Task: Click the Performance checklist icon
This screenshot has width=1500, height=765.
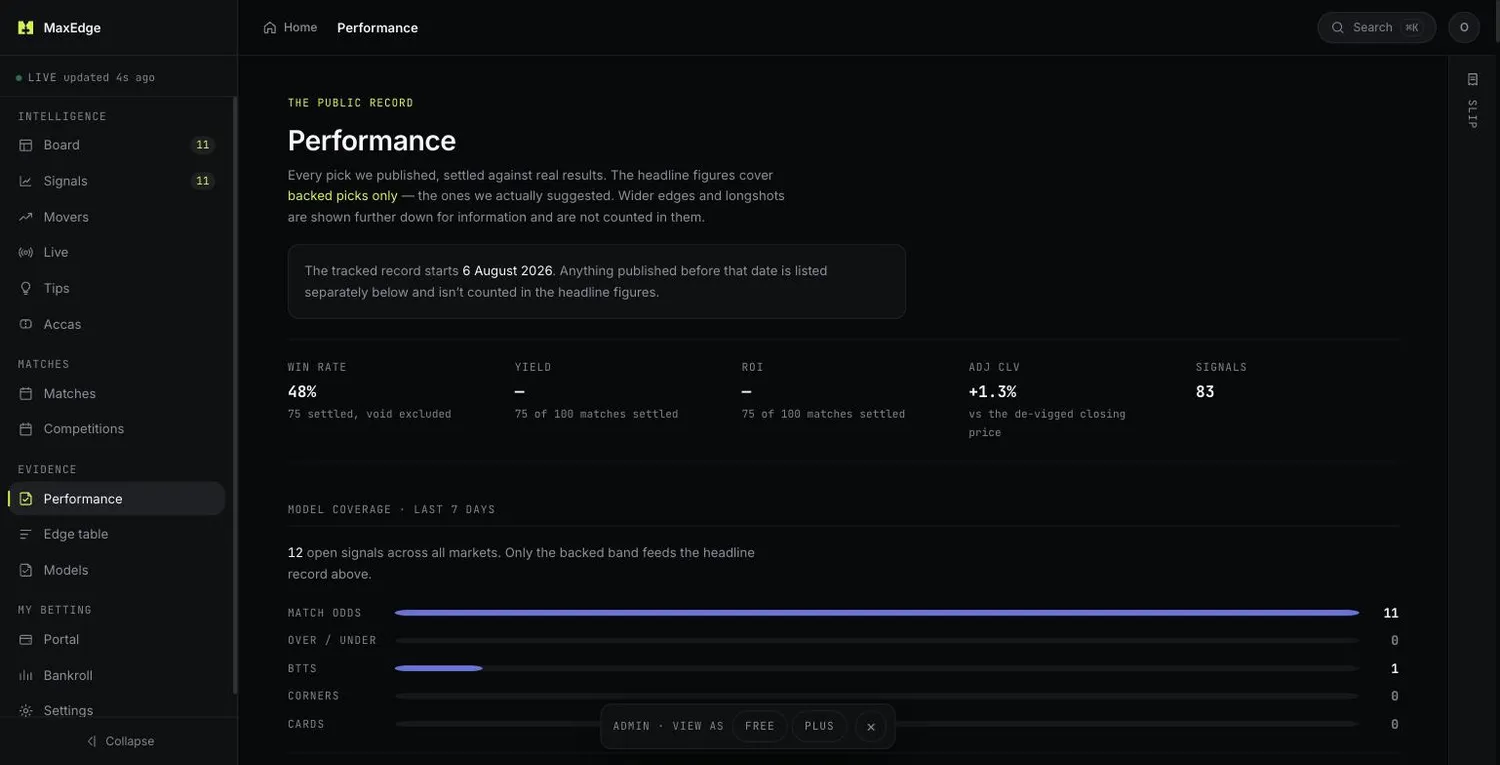Action: (x=26, y=499)
